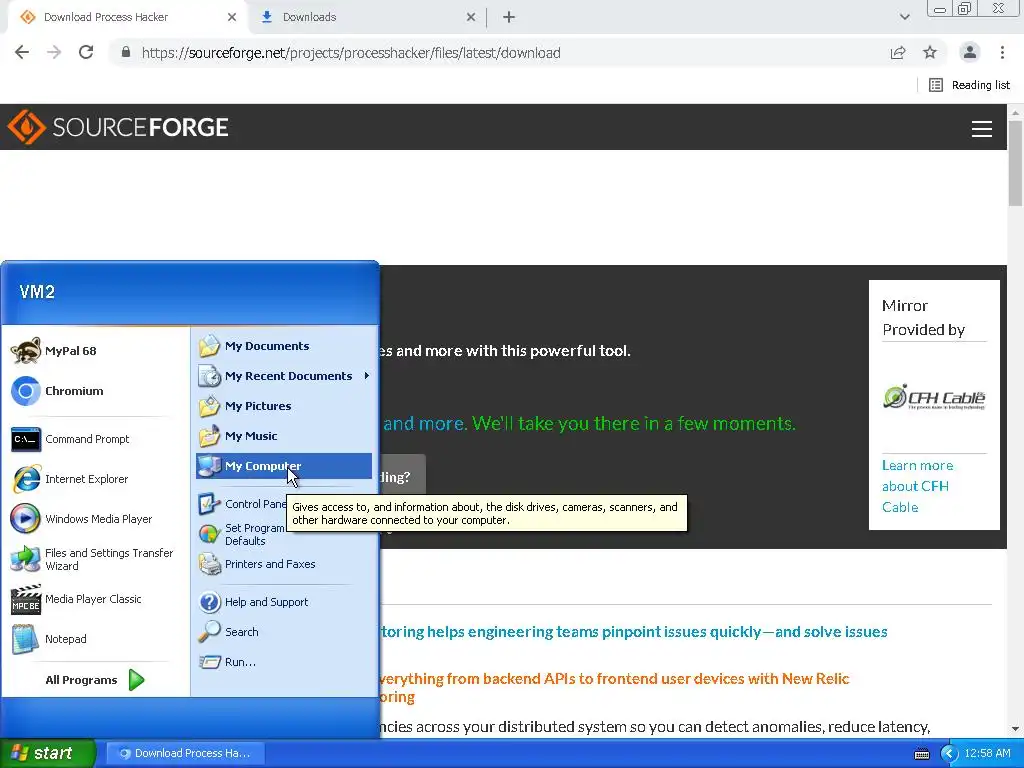Open Search from Start menu

(x=283, y=632)
